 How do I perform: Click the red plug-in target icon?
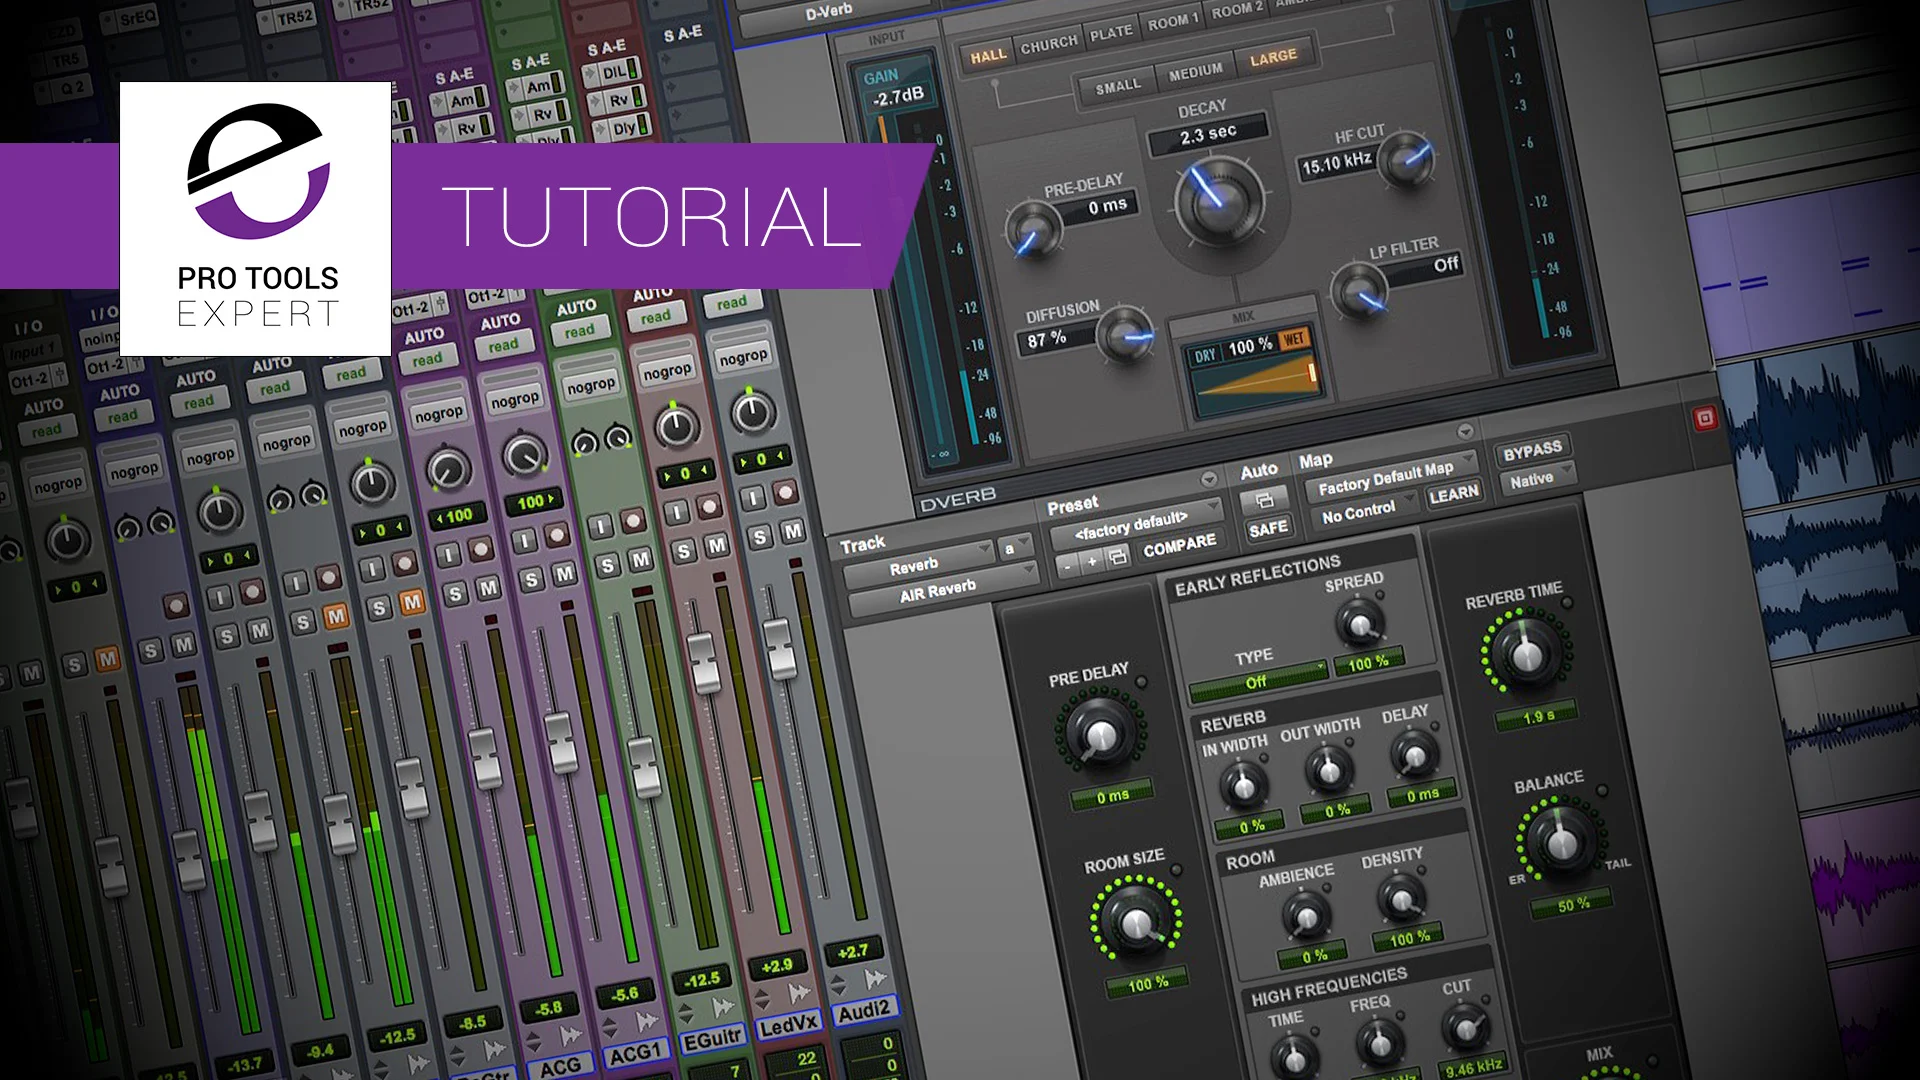[x=1705, y=418]
